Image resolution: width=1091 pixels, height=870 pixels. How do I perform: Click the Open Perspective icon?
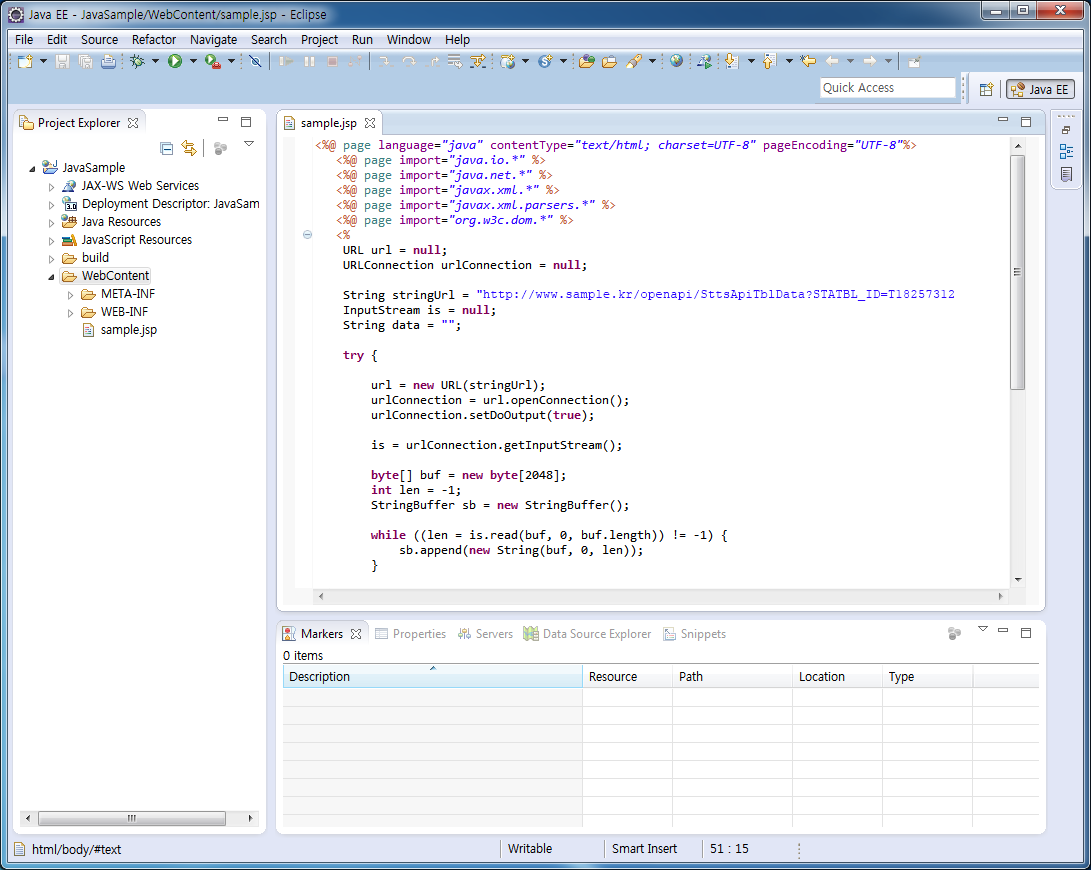986,89
